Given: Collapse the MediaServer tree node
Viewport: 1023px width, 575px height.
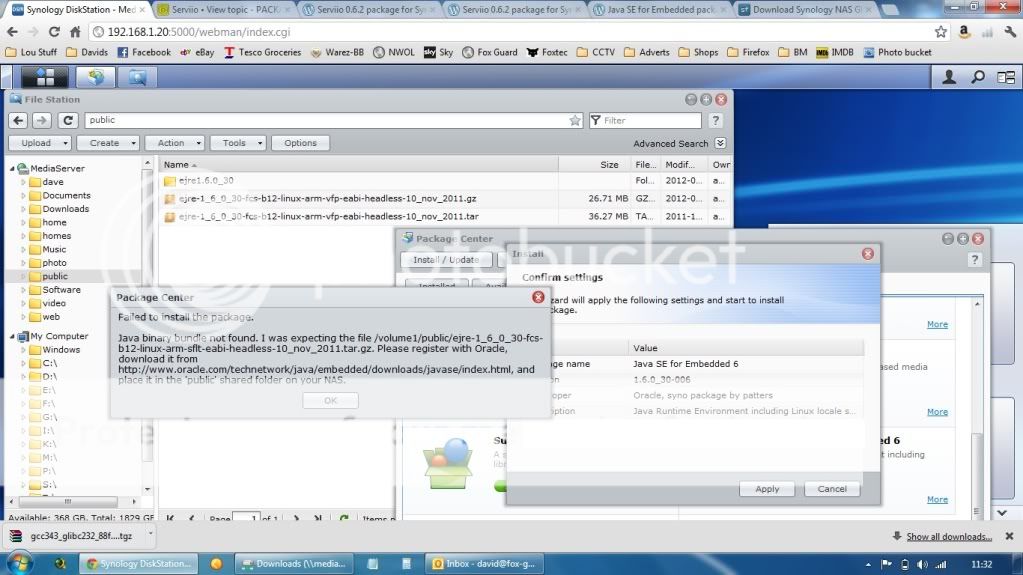Looking at the screenshot, I should pyautogui.click(x=12, y=168).
